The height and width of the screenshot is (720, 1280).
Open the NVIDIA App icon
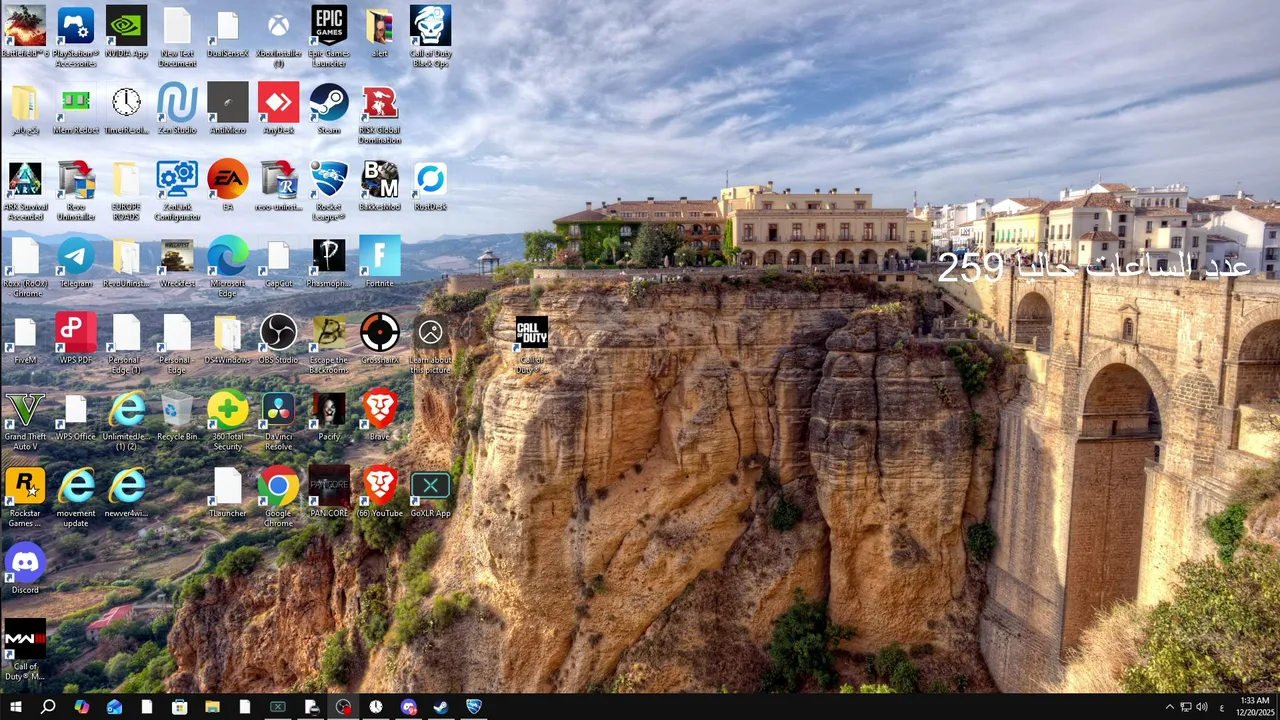click(126, 32)
